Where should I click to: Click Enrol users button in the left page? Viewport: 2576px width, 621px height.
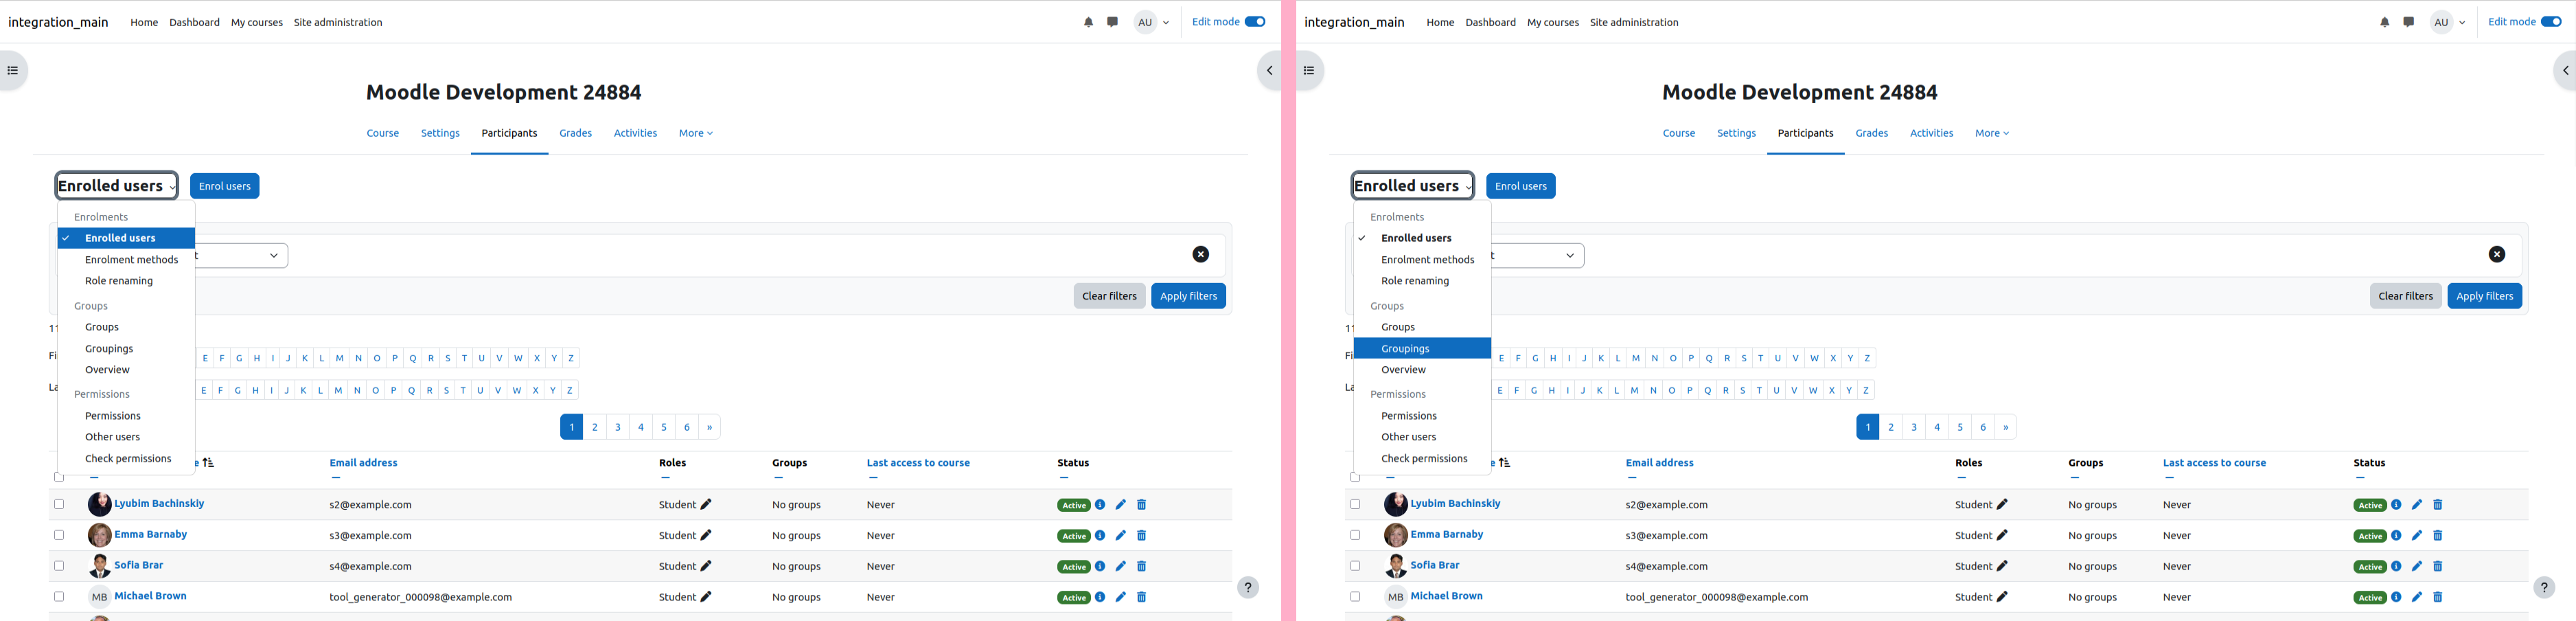coord(225,186)
